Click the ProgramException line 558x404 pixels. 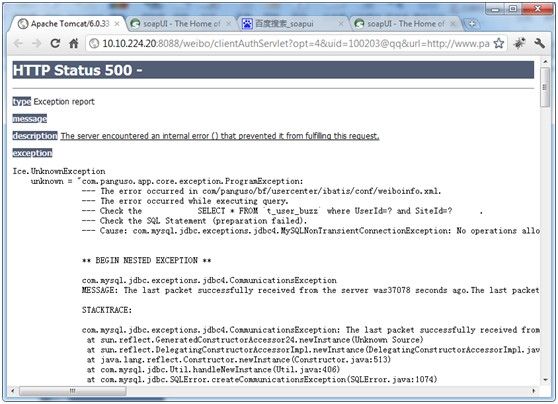[167, 182]
